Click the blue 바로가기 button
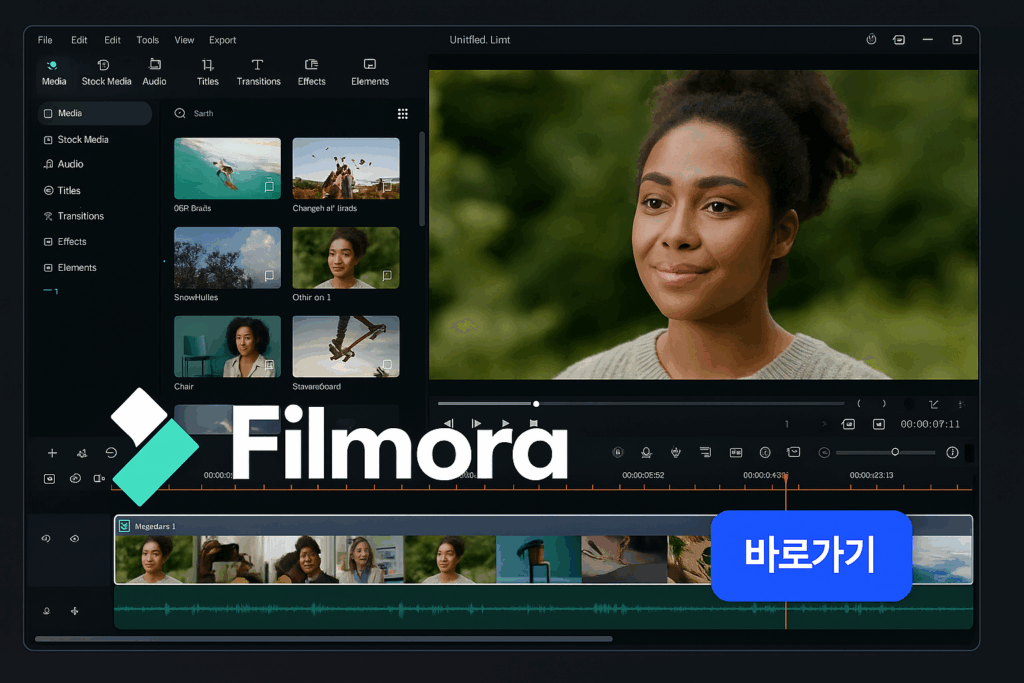The image size is (1024, 683). coord(811,556)
